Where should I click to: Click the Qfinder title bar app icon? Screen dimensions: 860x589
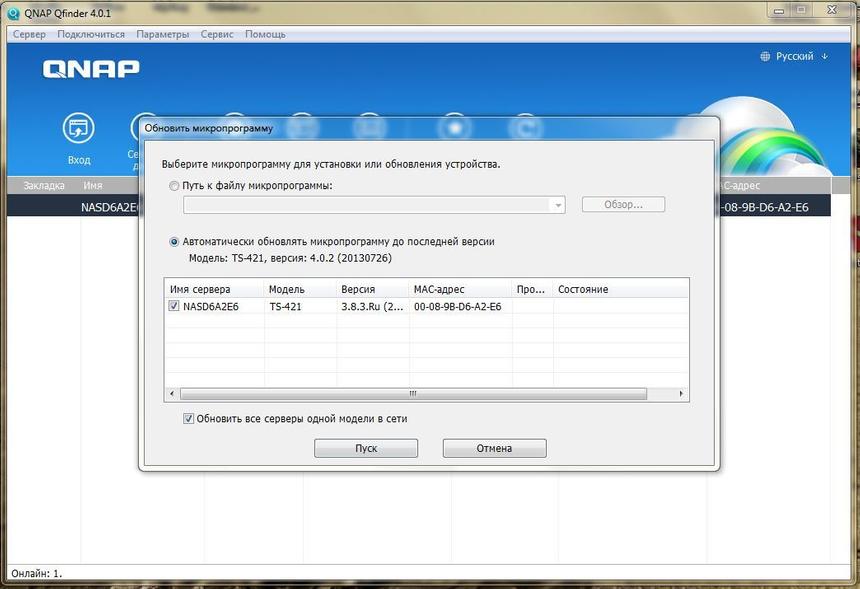pyautogui.click(x=14, y=12)
